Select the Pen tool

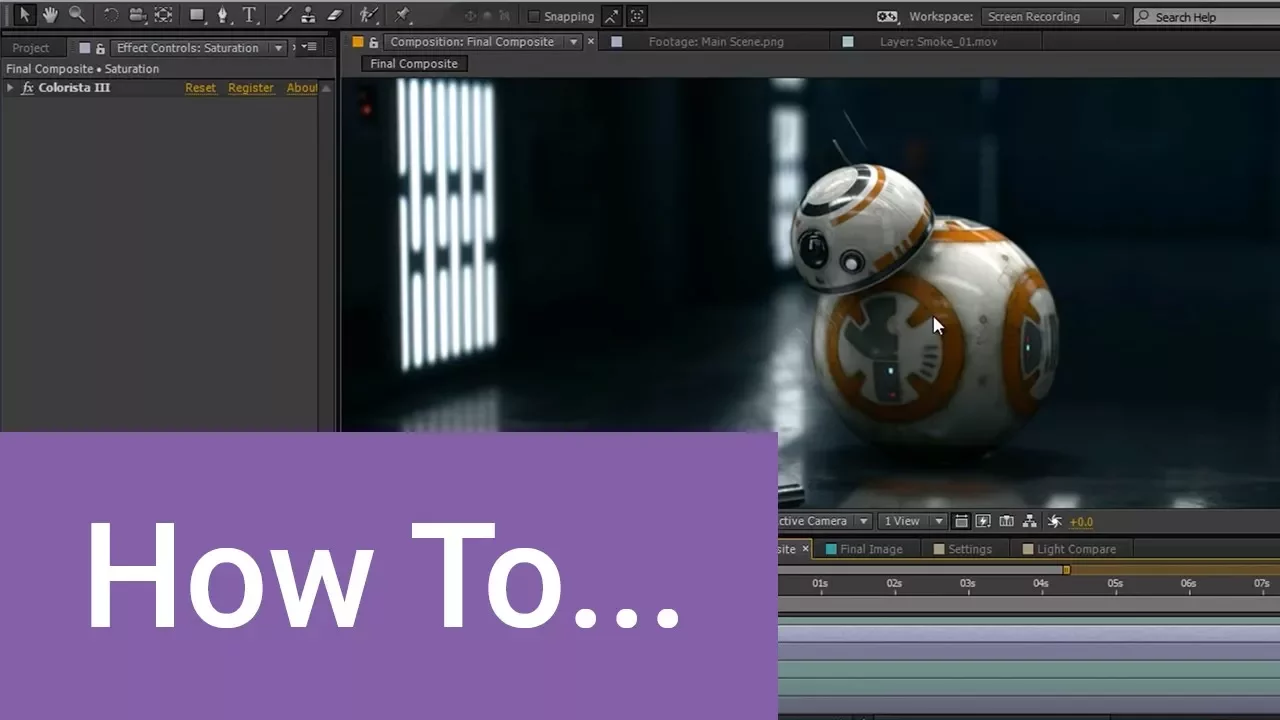222,15
